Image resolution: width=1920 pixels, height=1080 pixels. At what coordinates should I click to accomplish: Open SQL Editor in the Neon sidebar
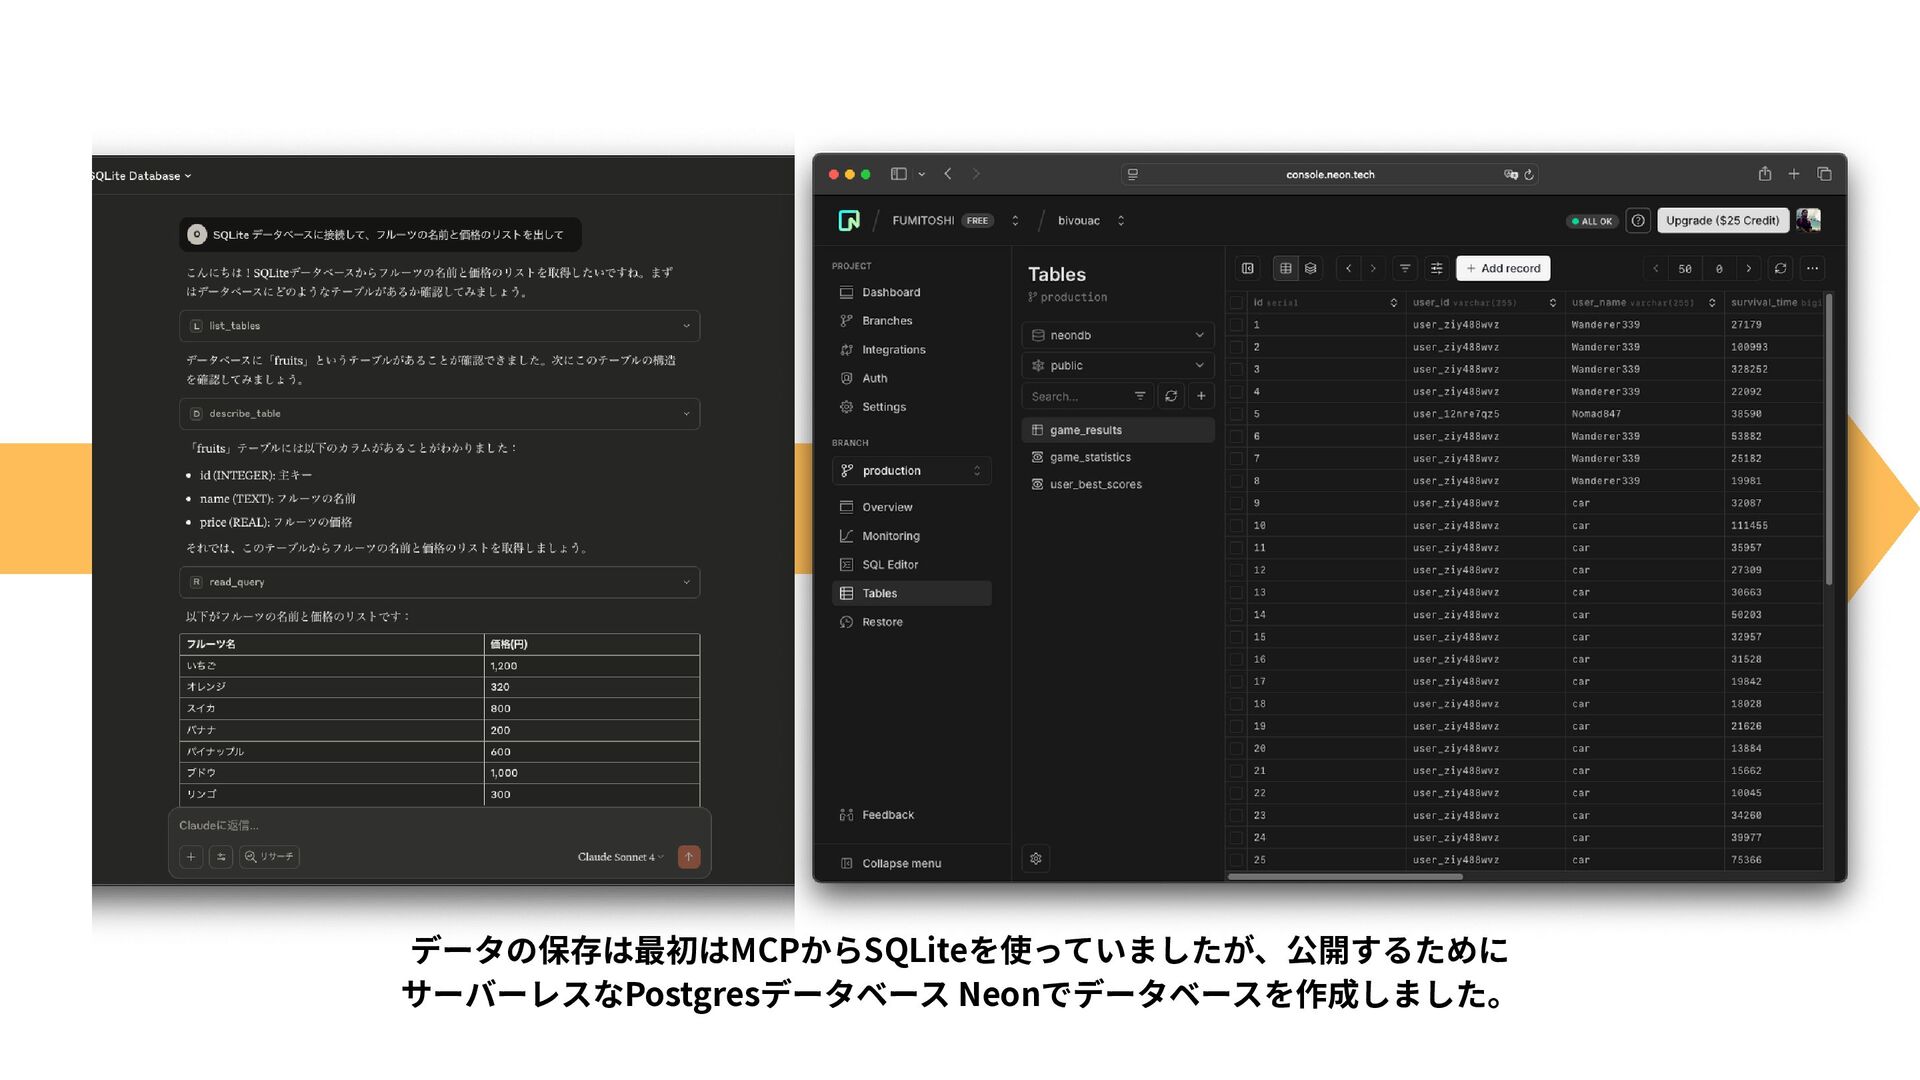tap(911, 565)
